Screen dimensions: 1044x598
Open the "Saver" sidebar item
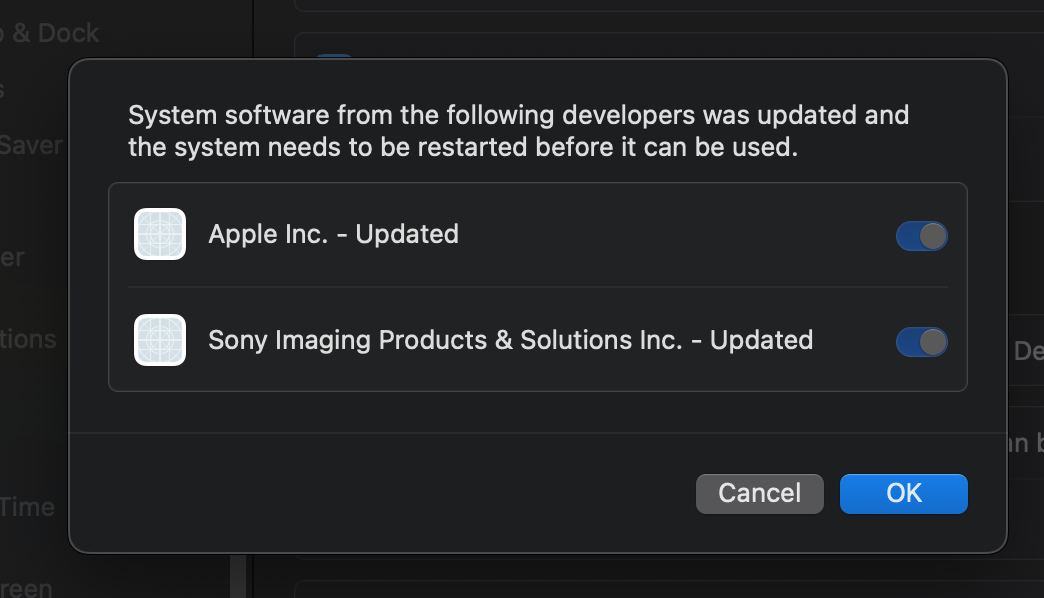click(x=30, y=145)
